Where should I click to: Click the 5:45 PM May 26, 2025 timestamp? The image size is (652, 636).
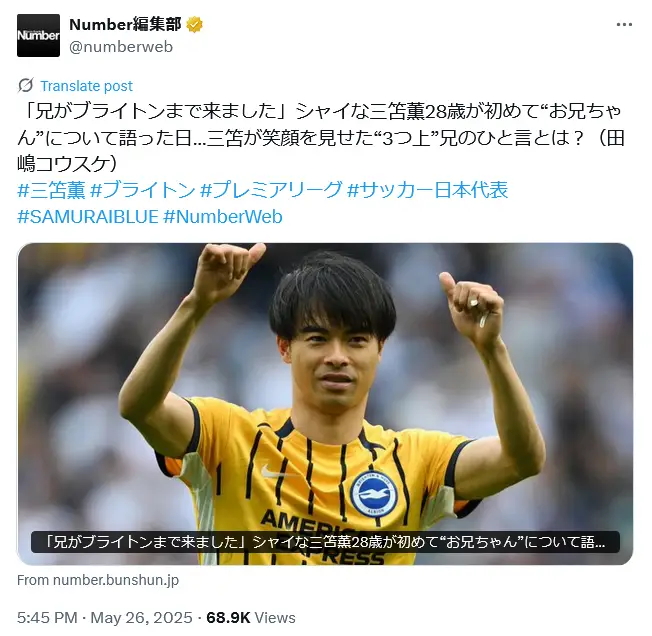point(105,618)
